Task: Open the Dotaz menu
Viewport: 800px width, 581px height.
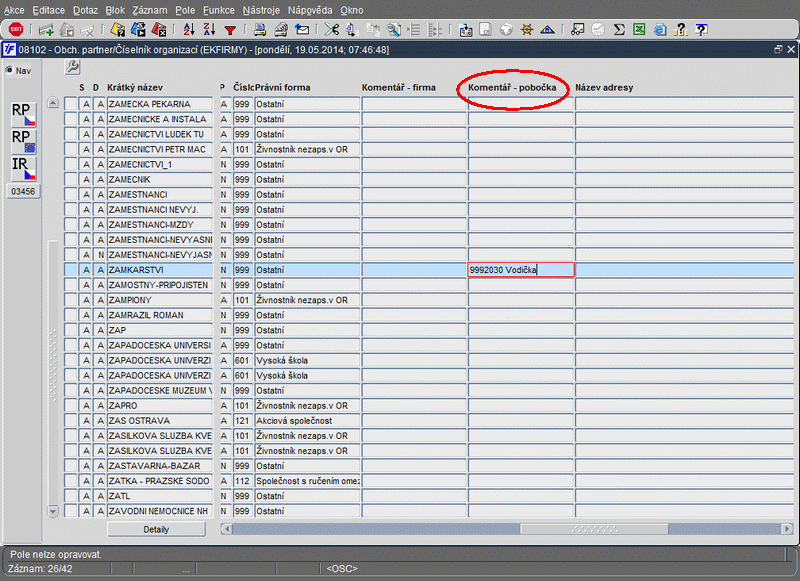Action: [x=85, y=10]
